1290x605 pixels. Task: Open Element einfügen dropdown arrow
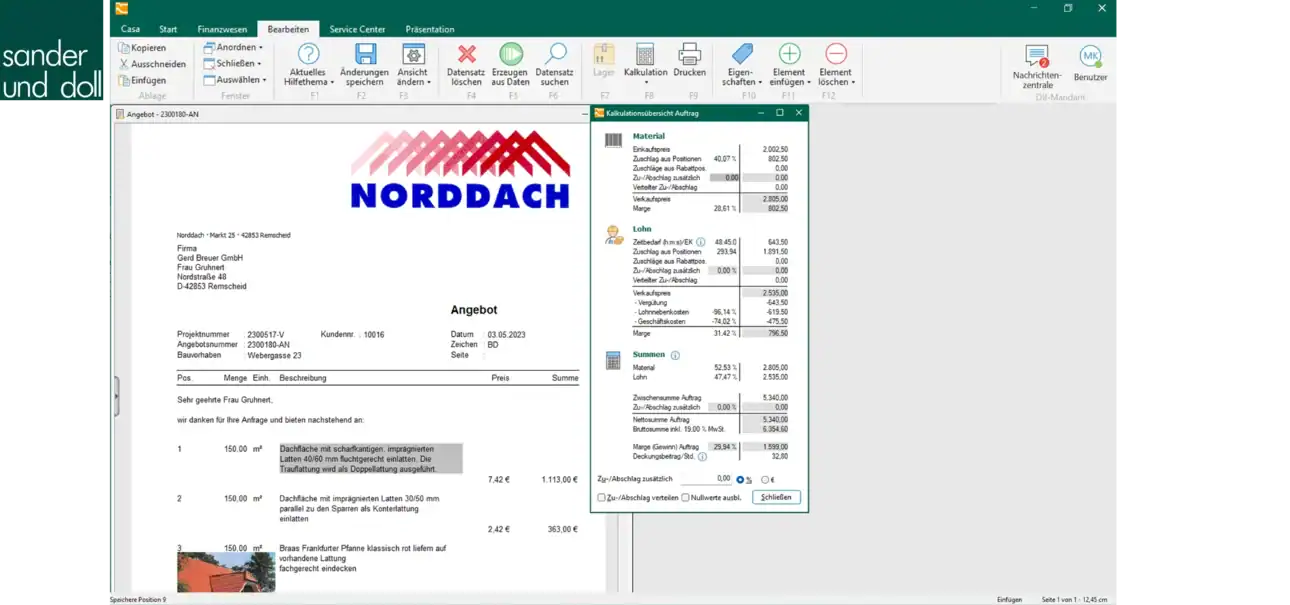coord(808,82)
